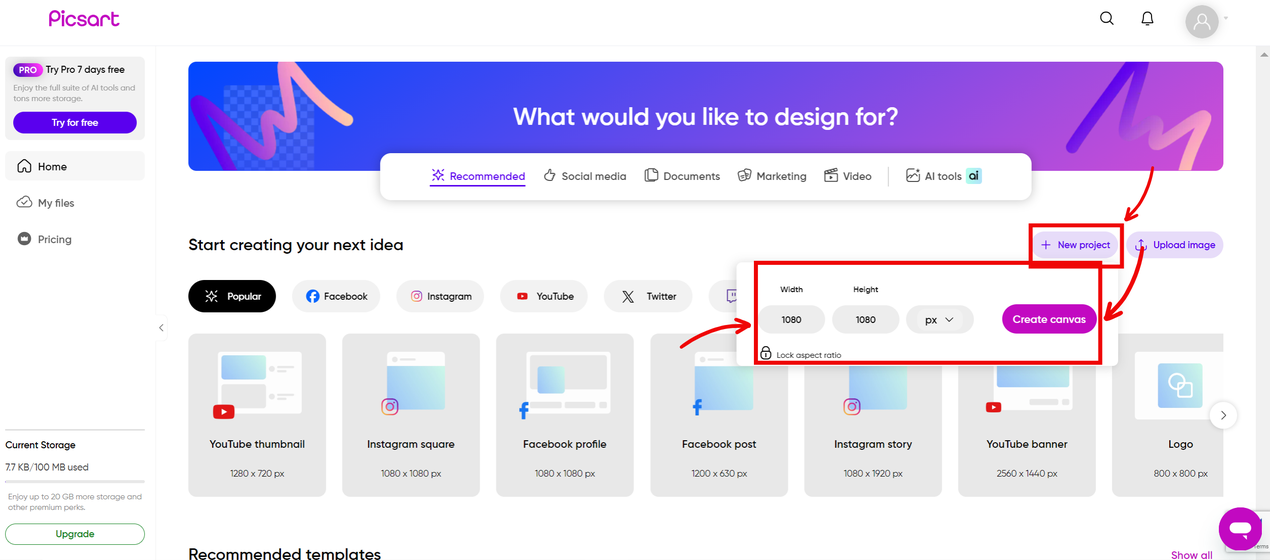The width and height of the screenshot is (1270, 560).
Task: Click the next arrow of template carousel
Action: tap(1224, 415)
